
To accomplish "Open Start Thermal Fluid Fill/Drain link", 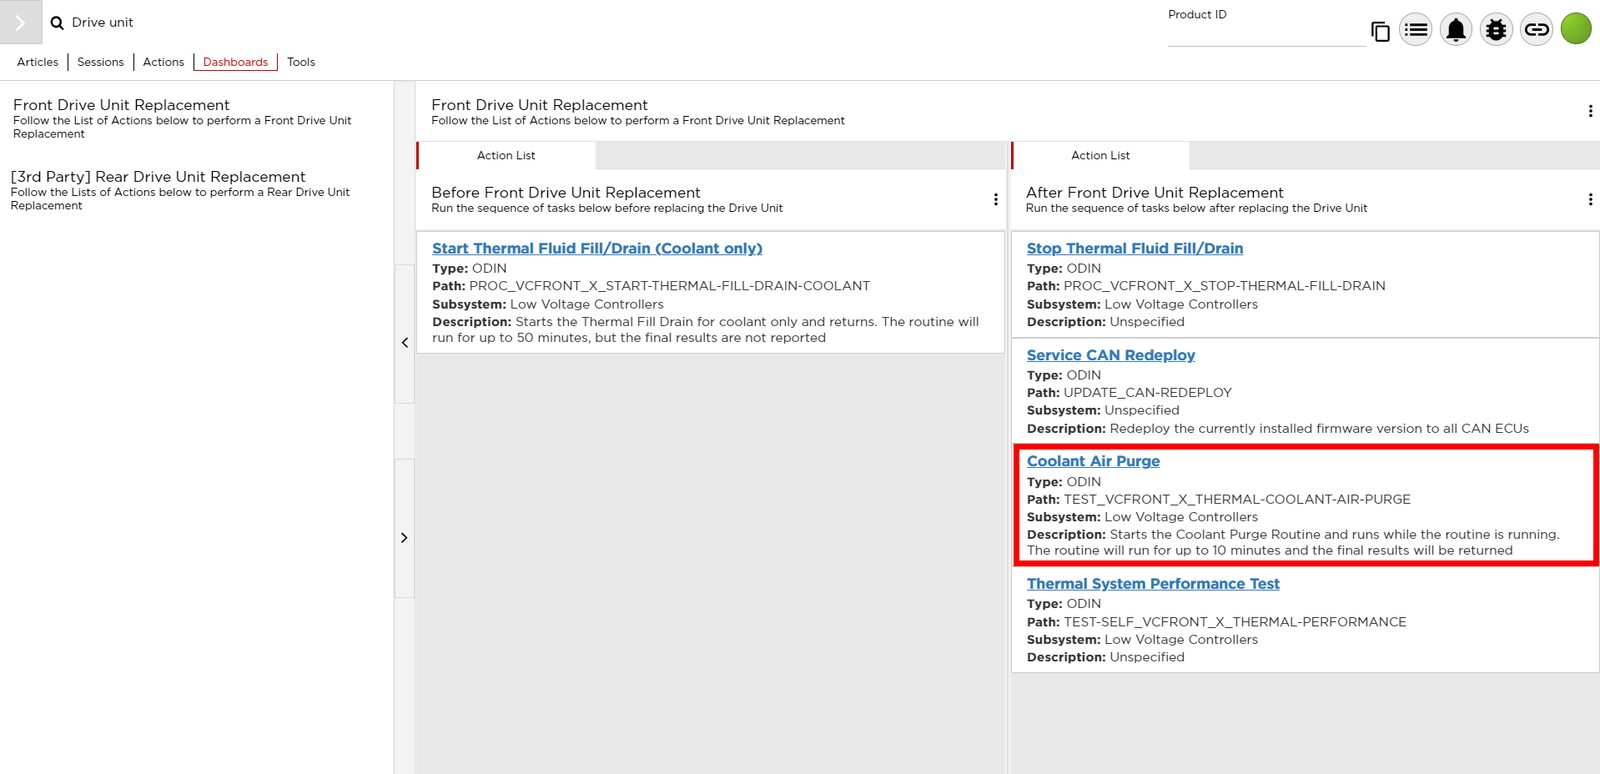I will click(597, 249).
